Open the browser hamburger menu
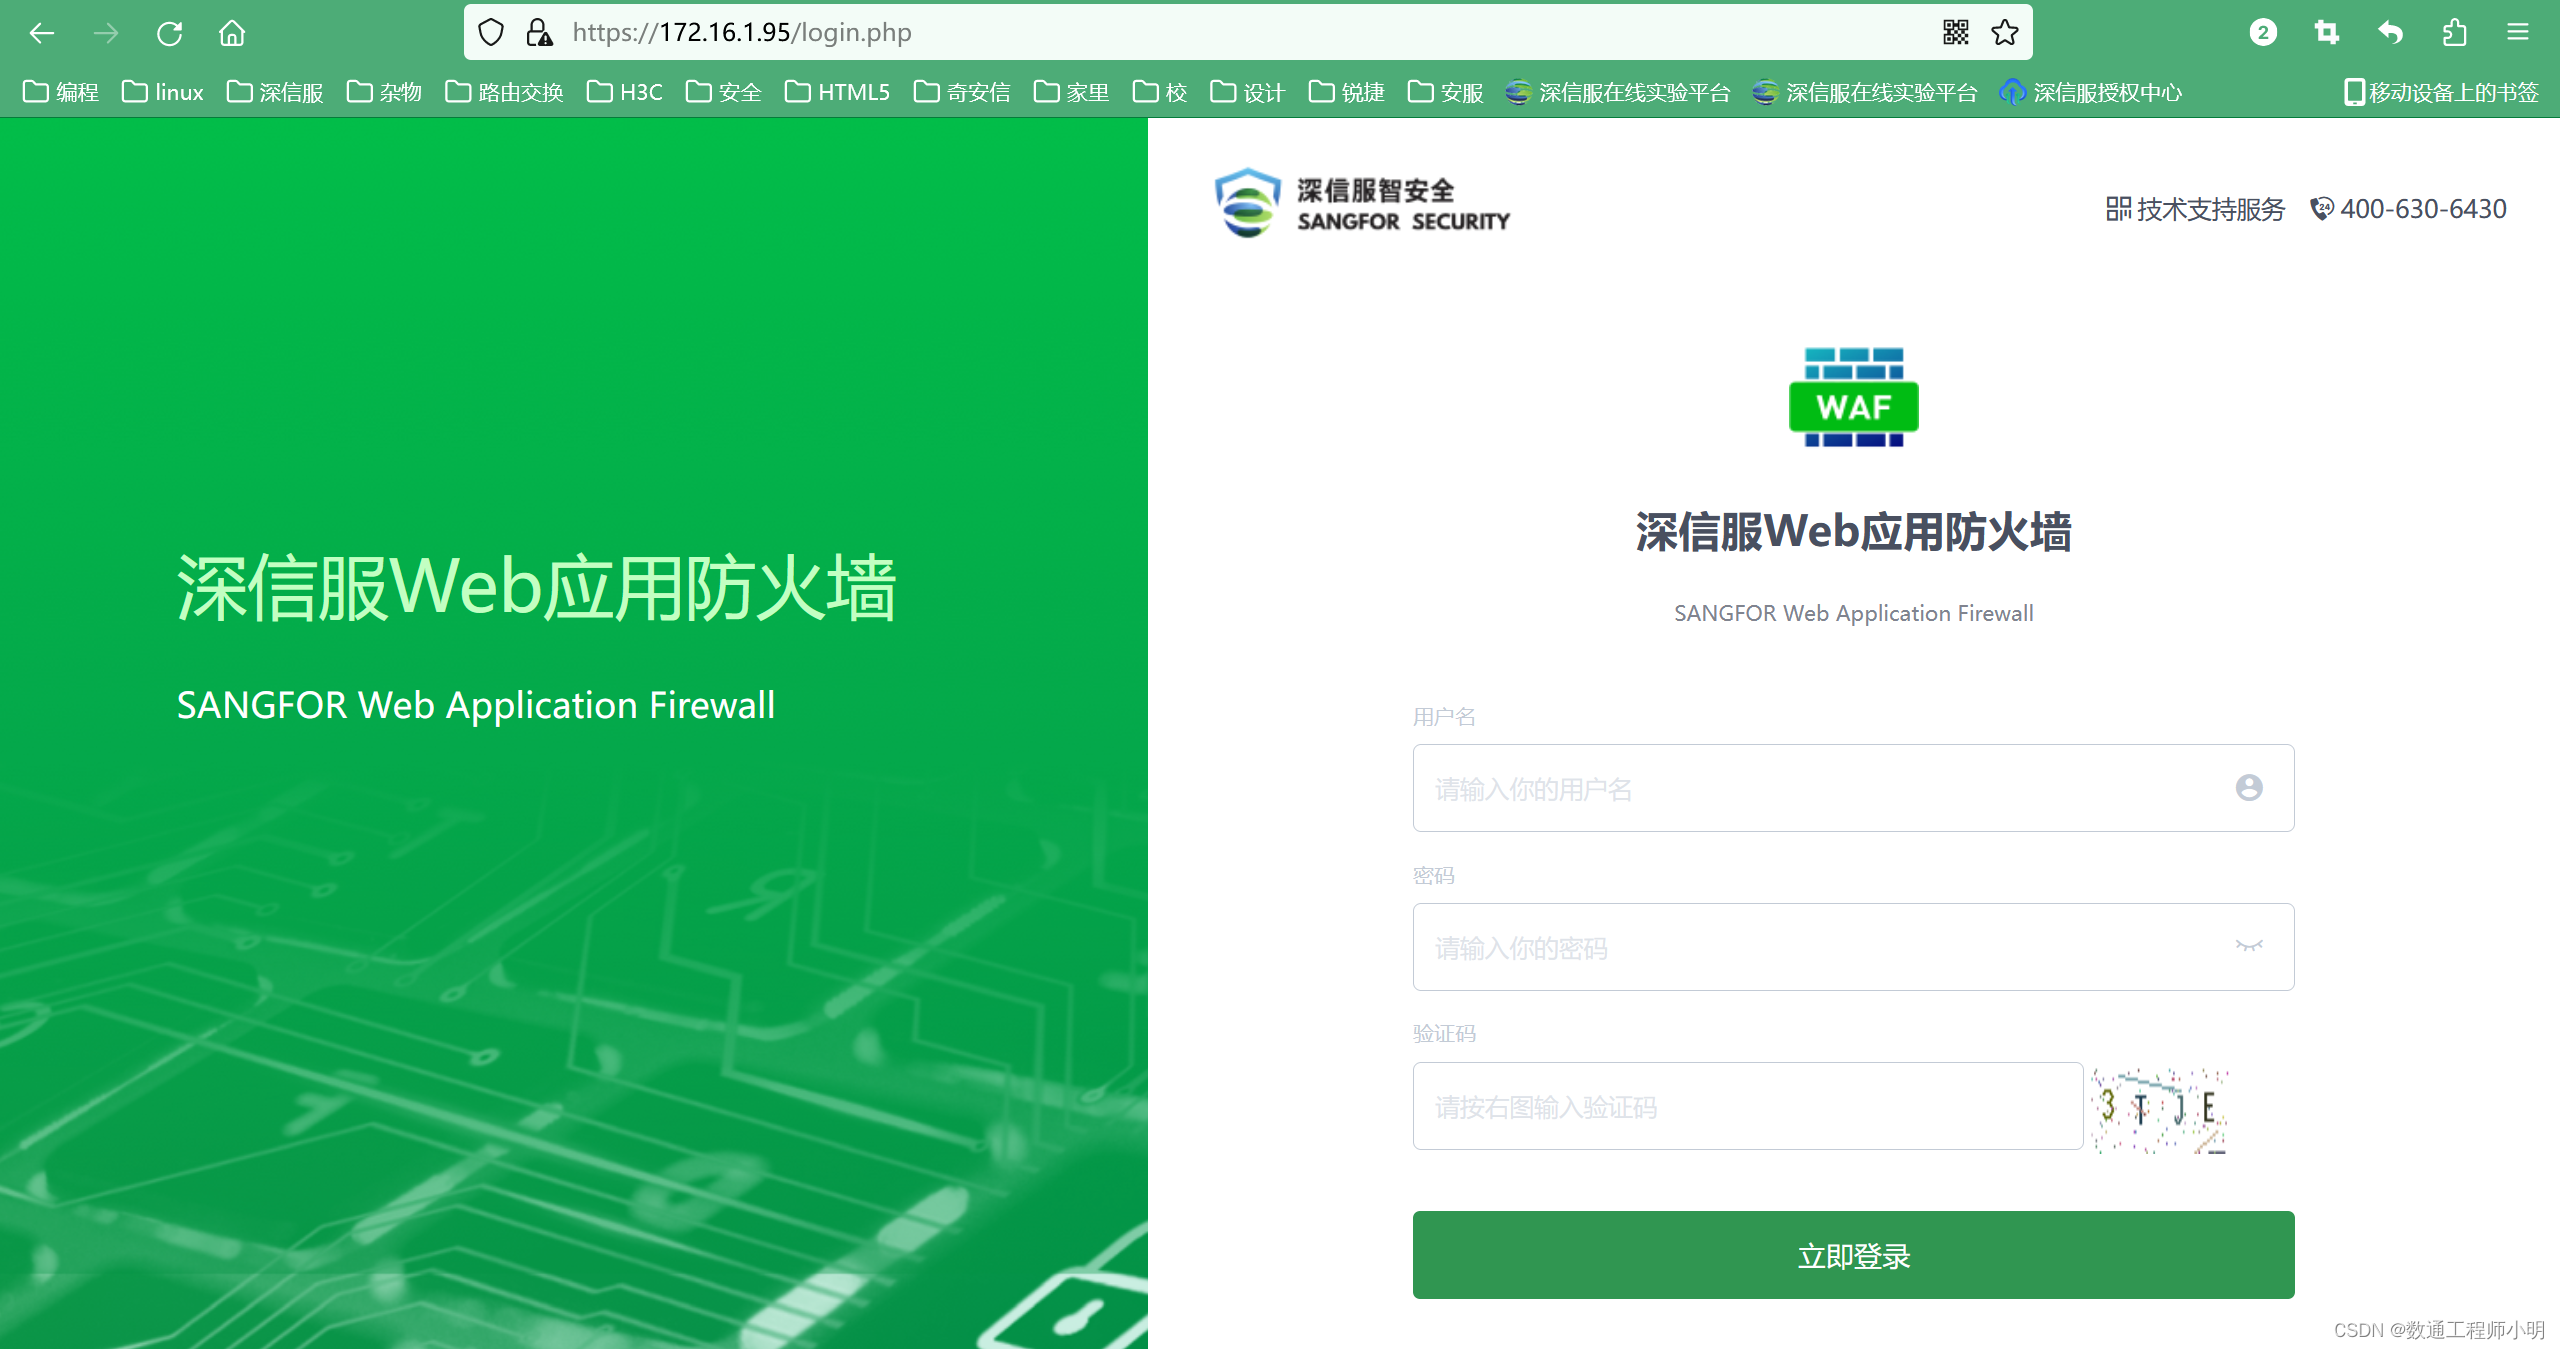This screenshot has height=1349, width=2560. [x=2518, y=33]
